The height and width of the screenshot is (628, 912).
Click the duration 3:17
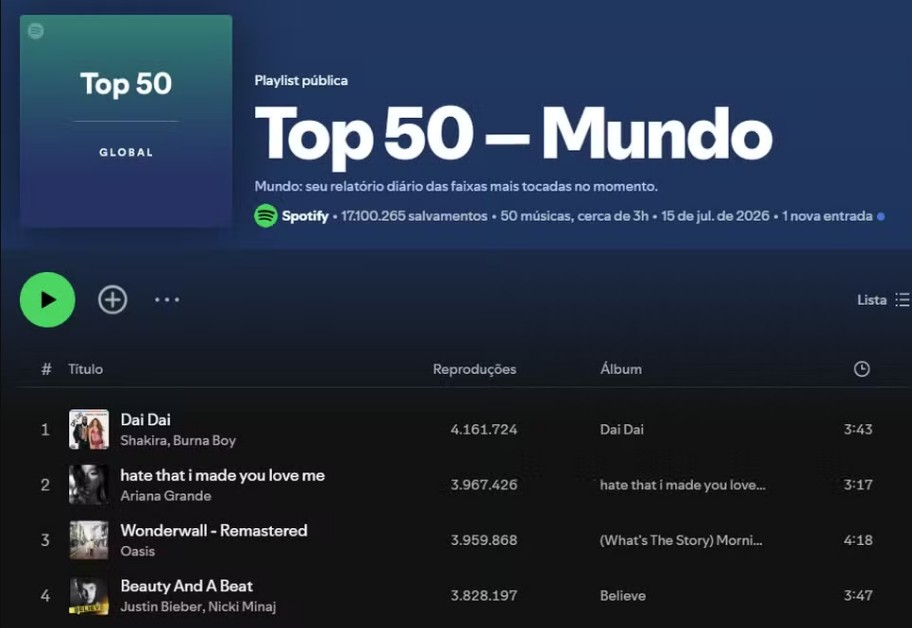858,484
